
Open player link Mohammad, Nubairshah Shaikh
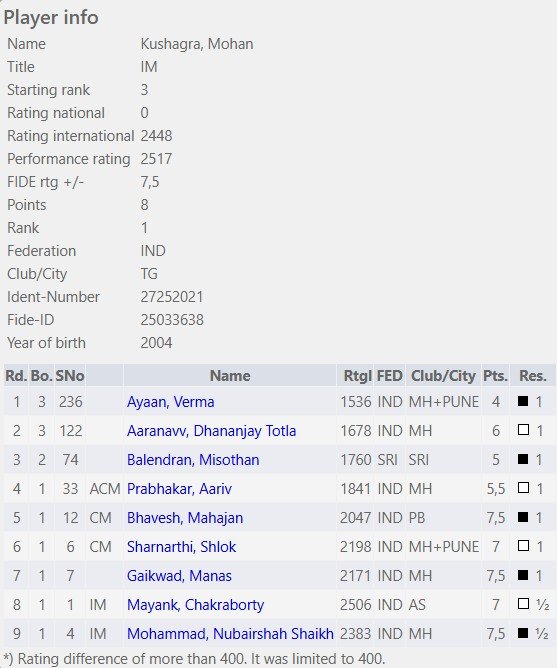tap(230, 633)
